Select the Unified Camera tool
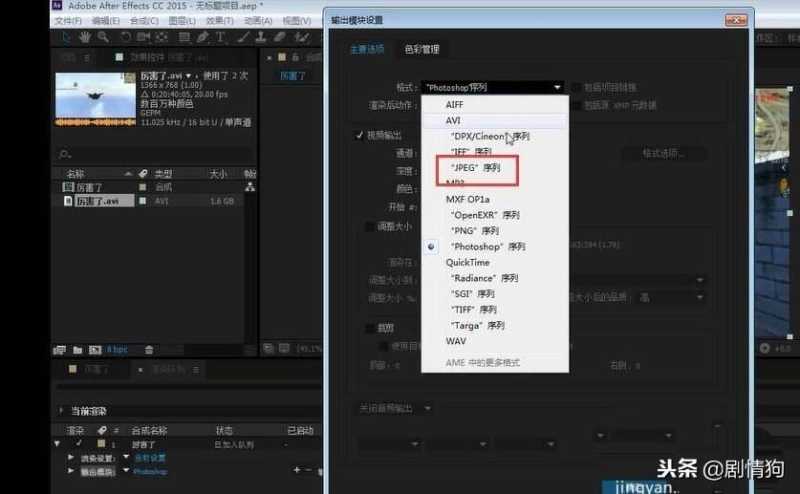The width and height of the screenshot is (800, 494). 143,37
